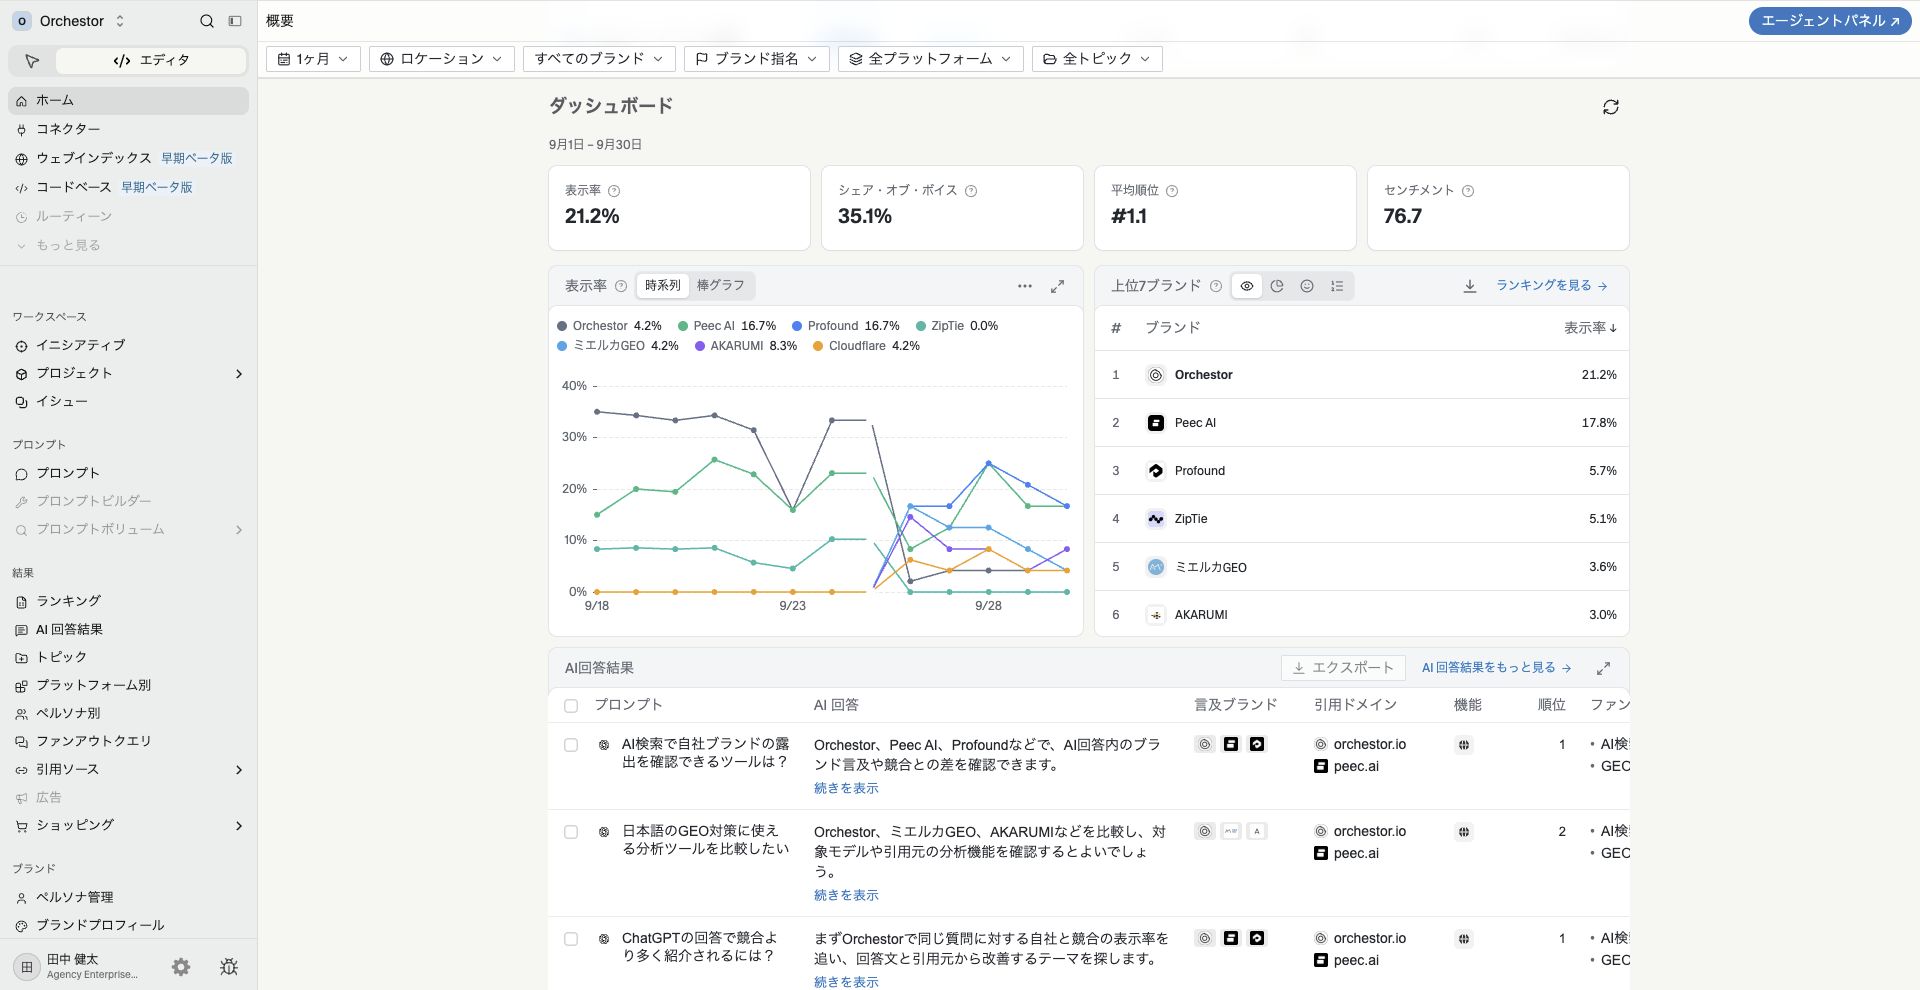
Task: Click the 上位7ブランド info icon
Action: (x=1215, y=286)
